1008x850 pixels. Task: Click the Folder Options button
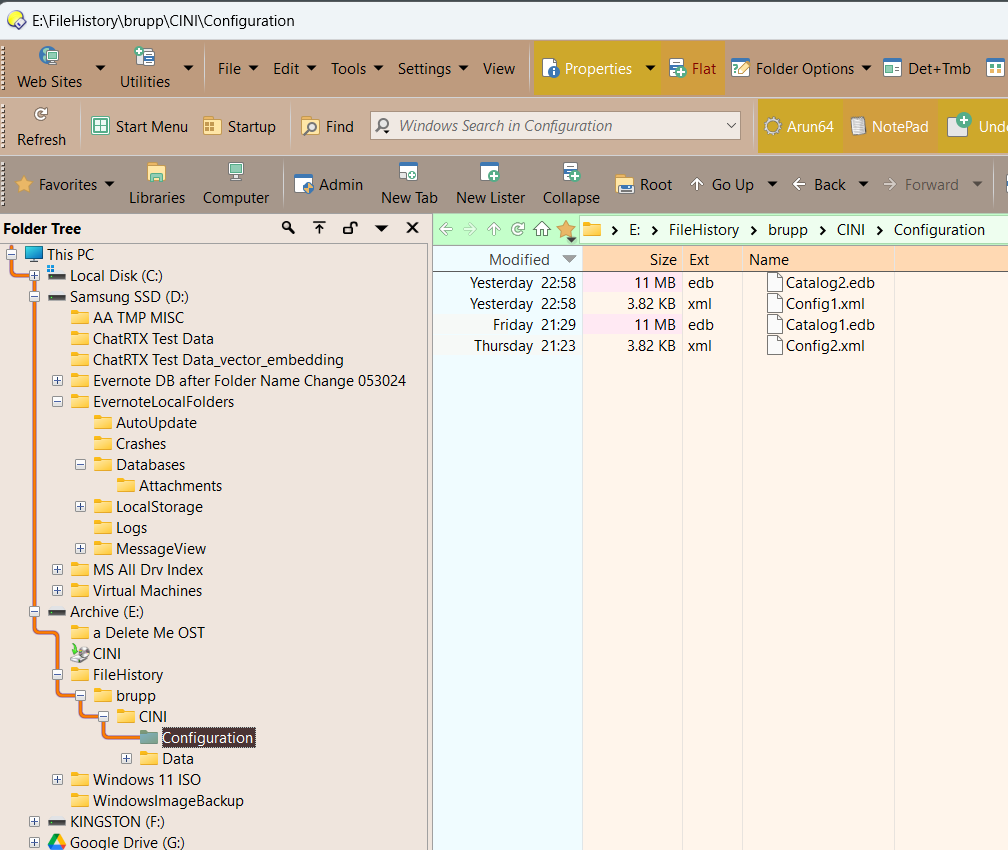793,69
